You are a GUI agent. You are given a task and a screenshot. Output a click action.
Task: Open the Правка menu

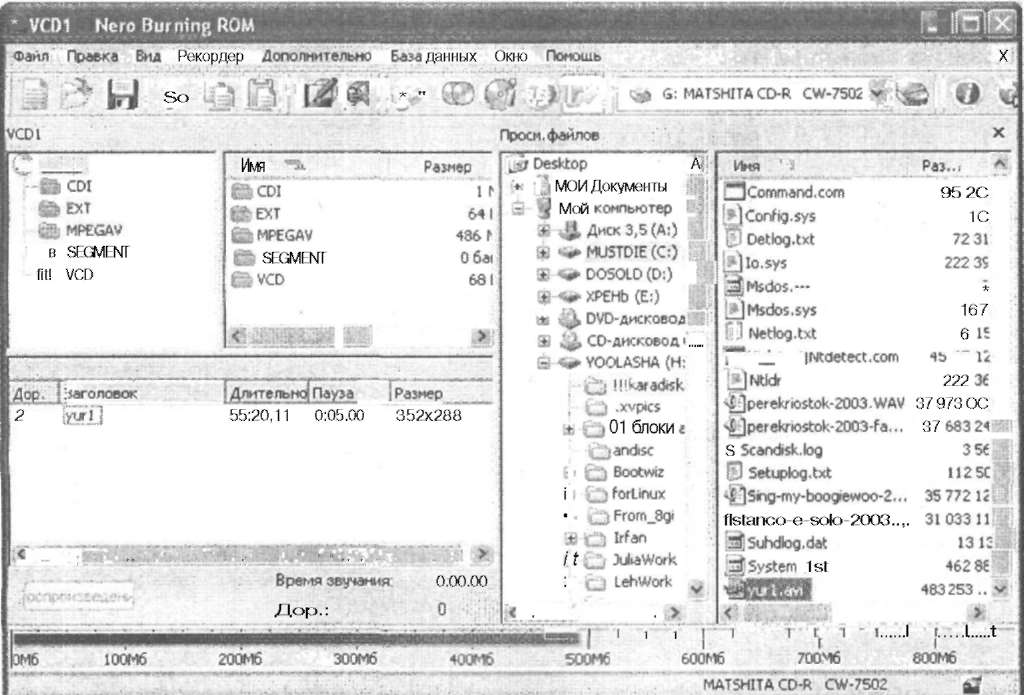pos(92,56)
